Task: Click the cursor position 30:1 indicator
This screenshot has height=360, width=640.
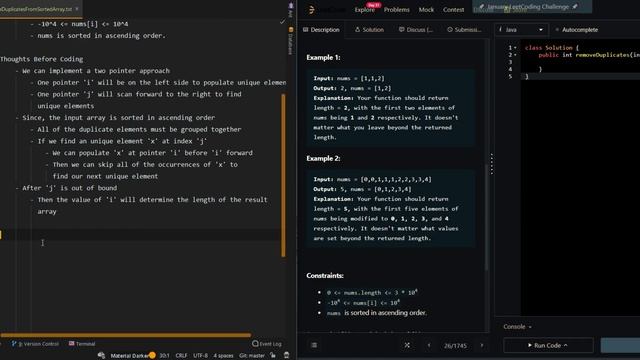Action: point(164,356)
